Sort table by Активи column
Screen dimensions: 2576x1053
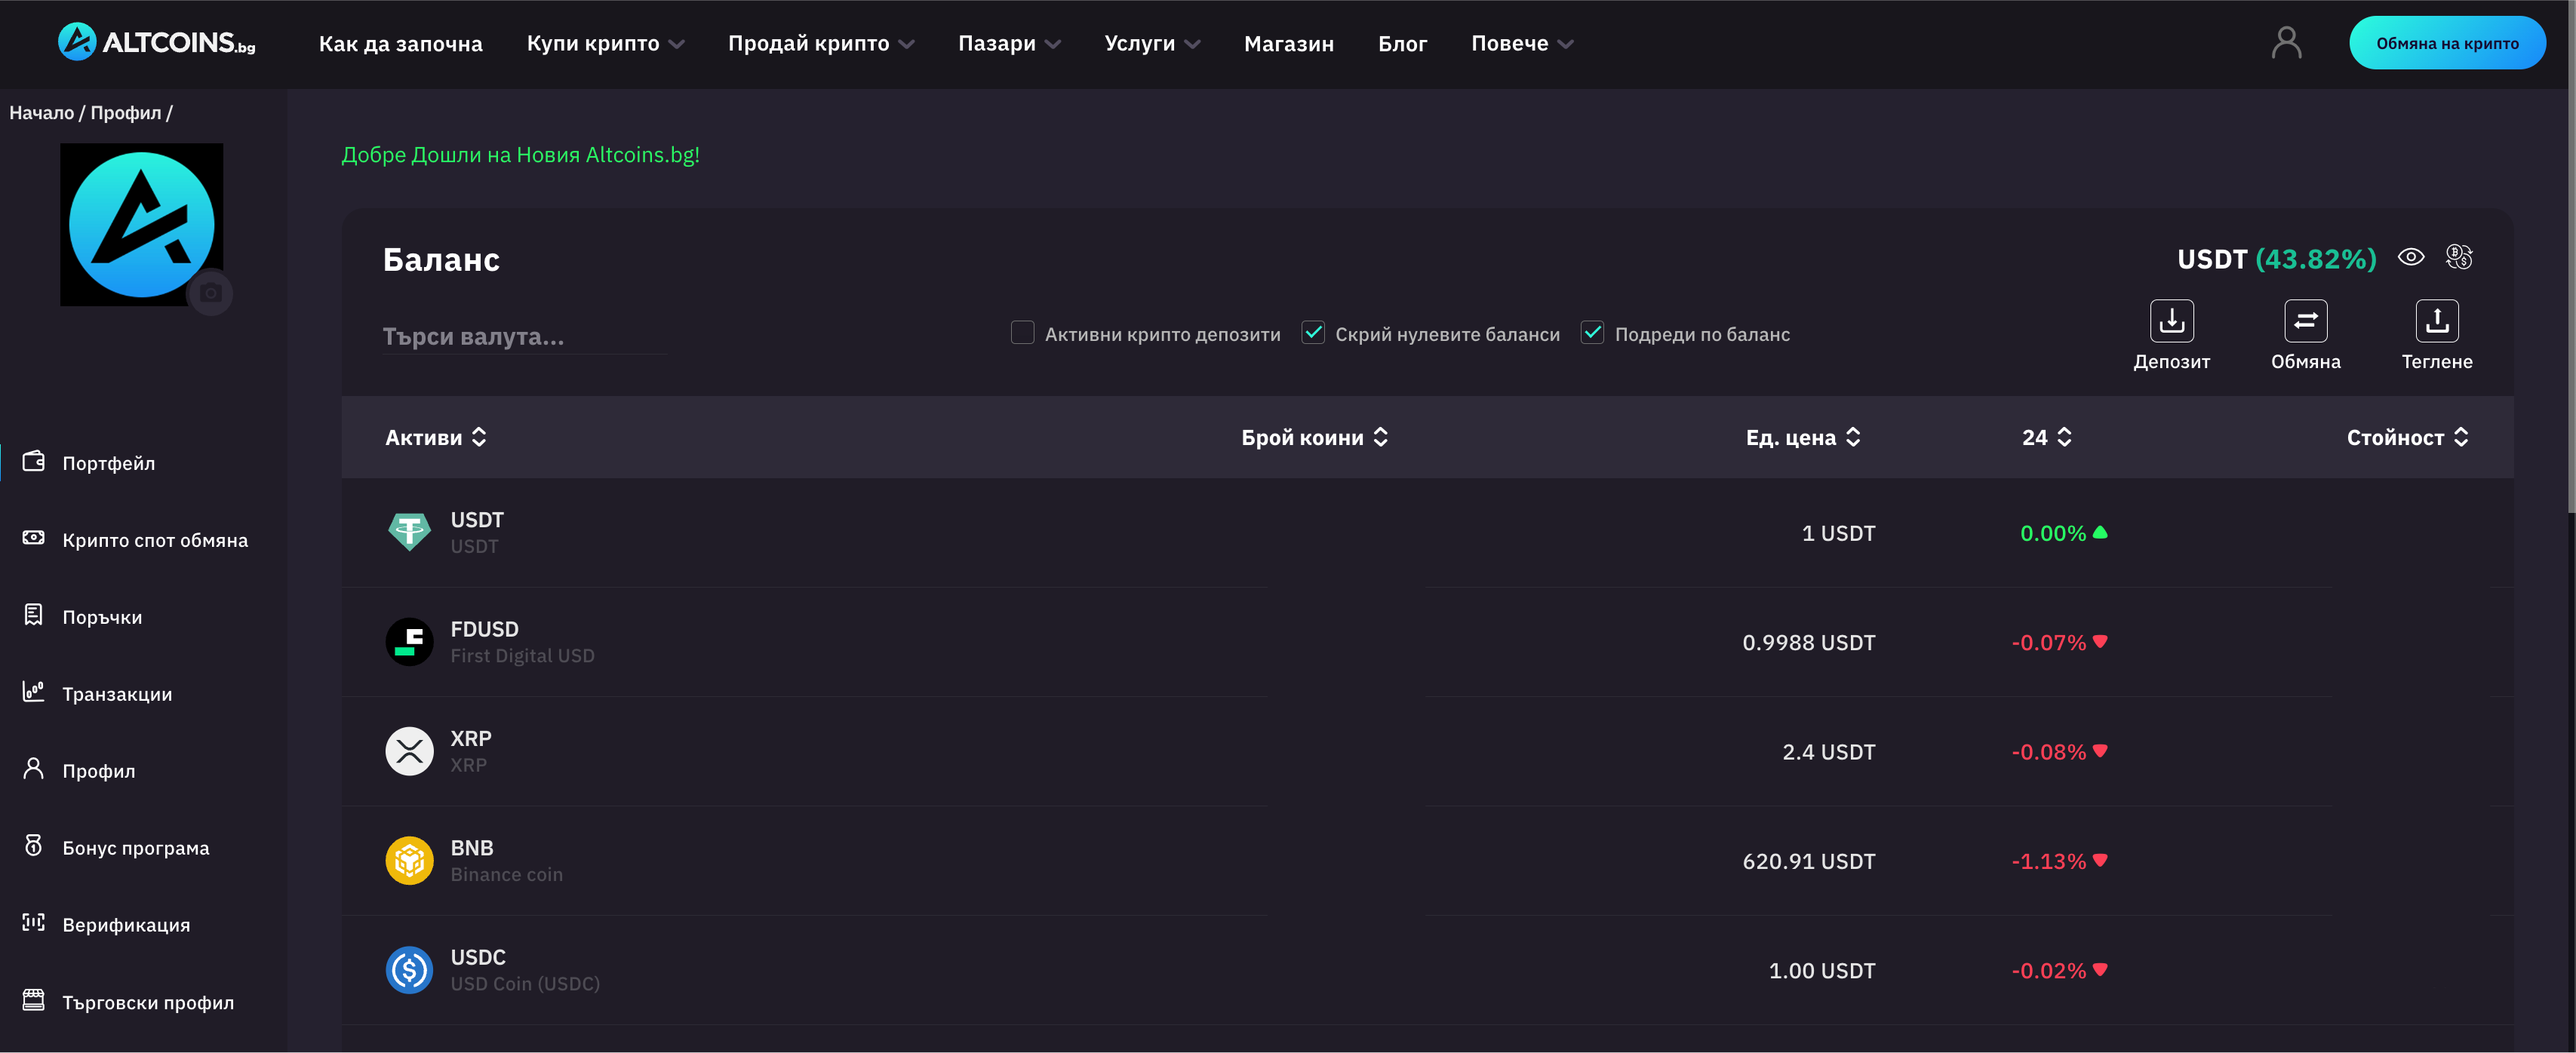[436, 438]
